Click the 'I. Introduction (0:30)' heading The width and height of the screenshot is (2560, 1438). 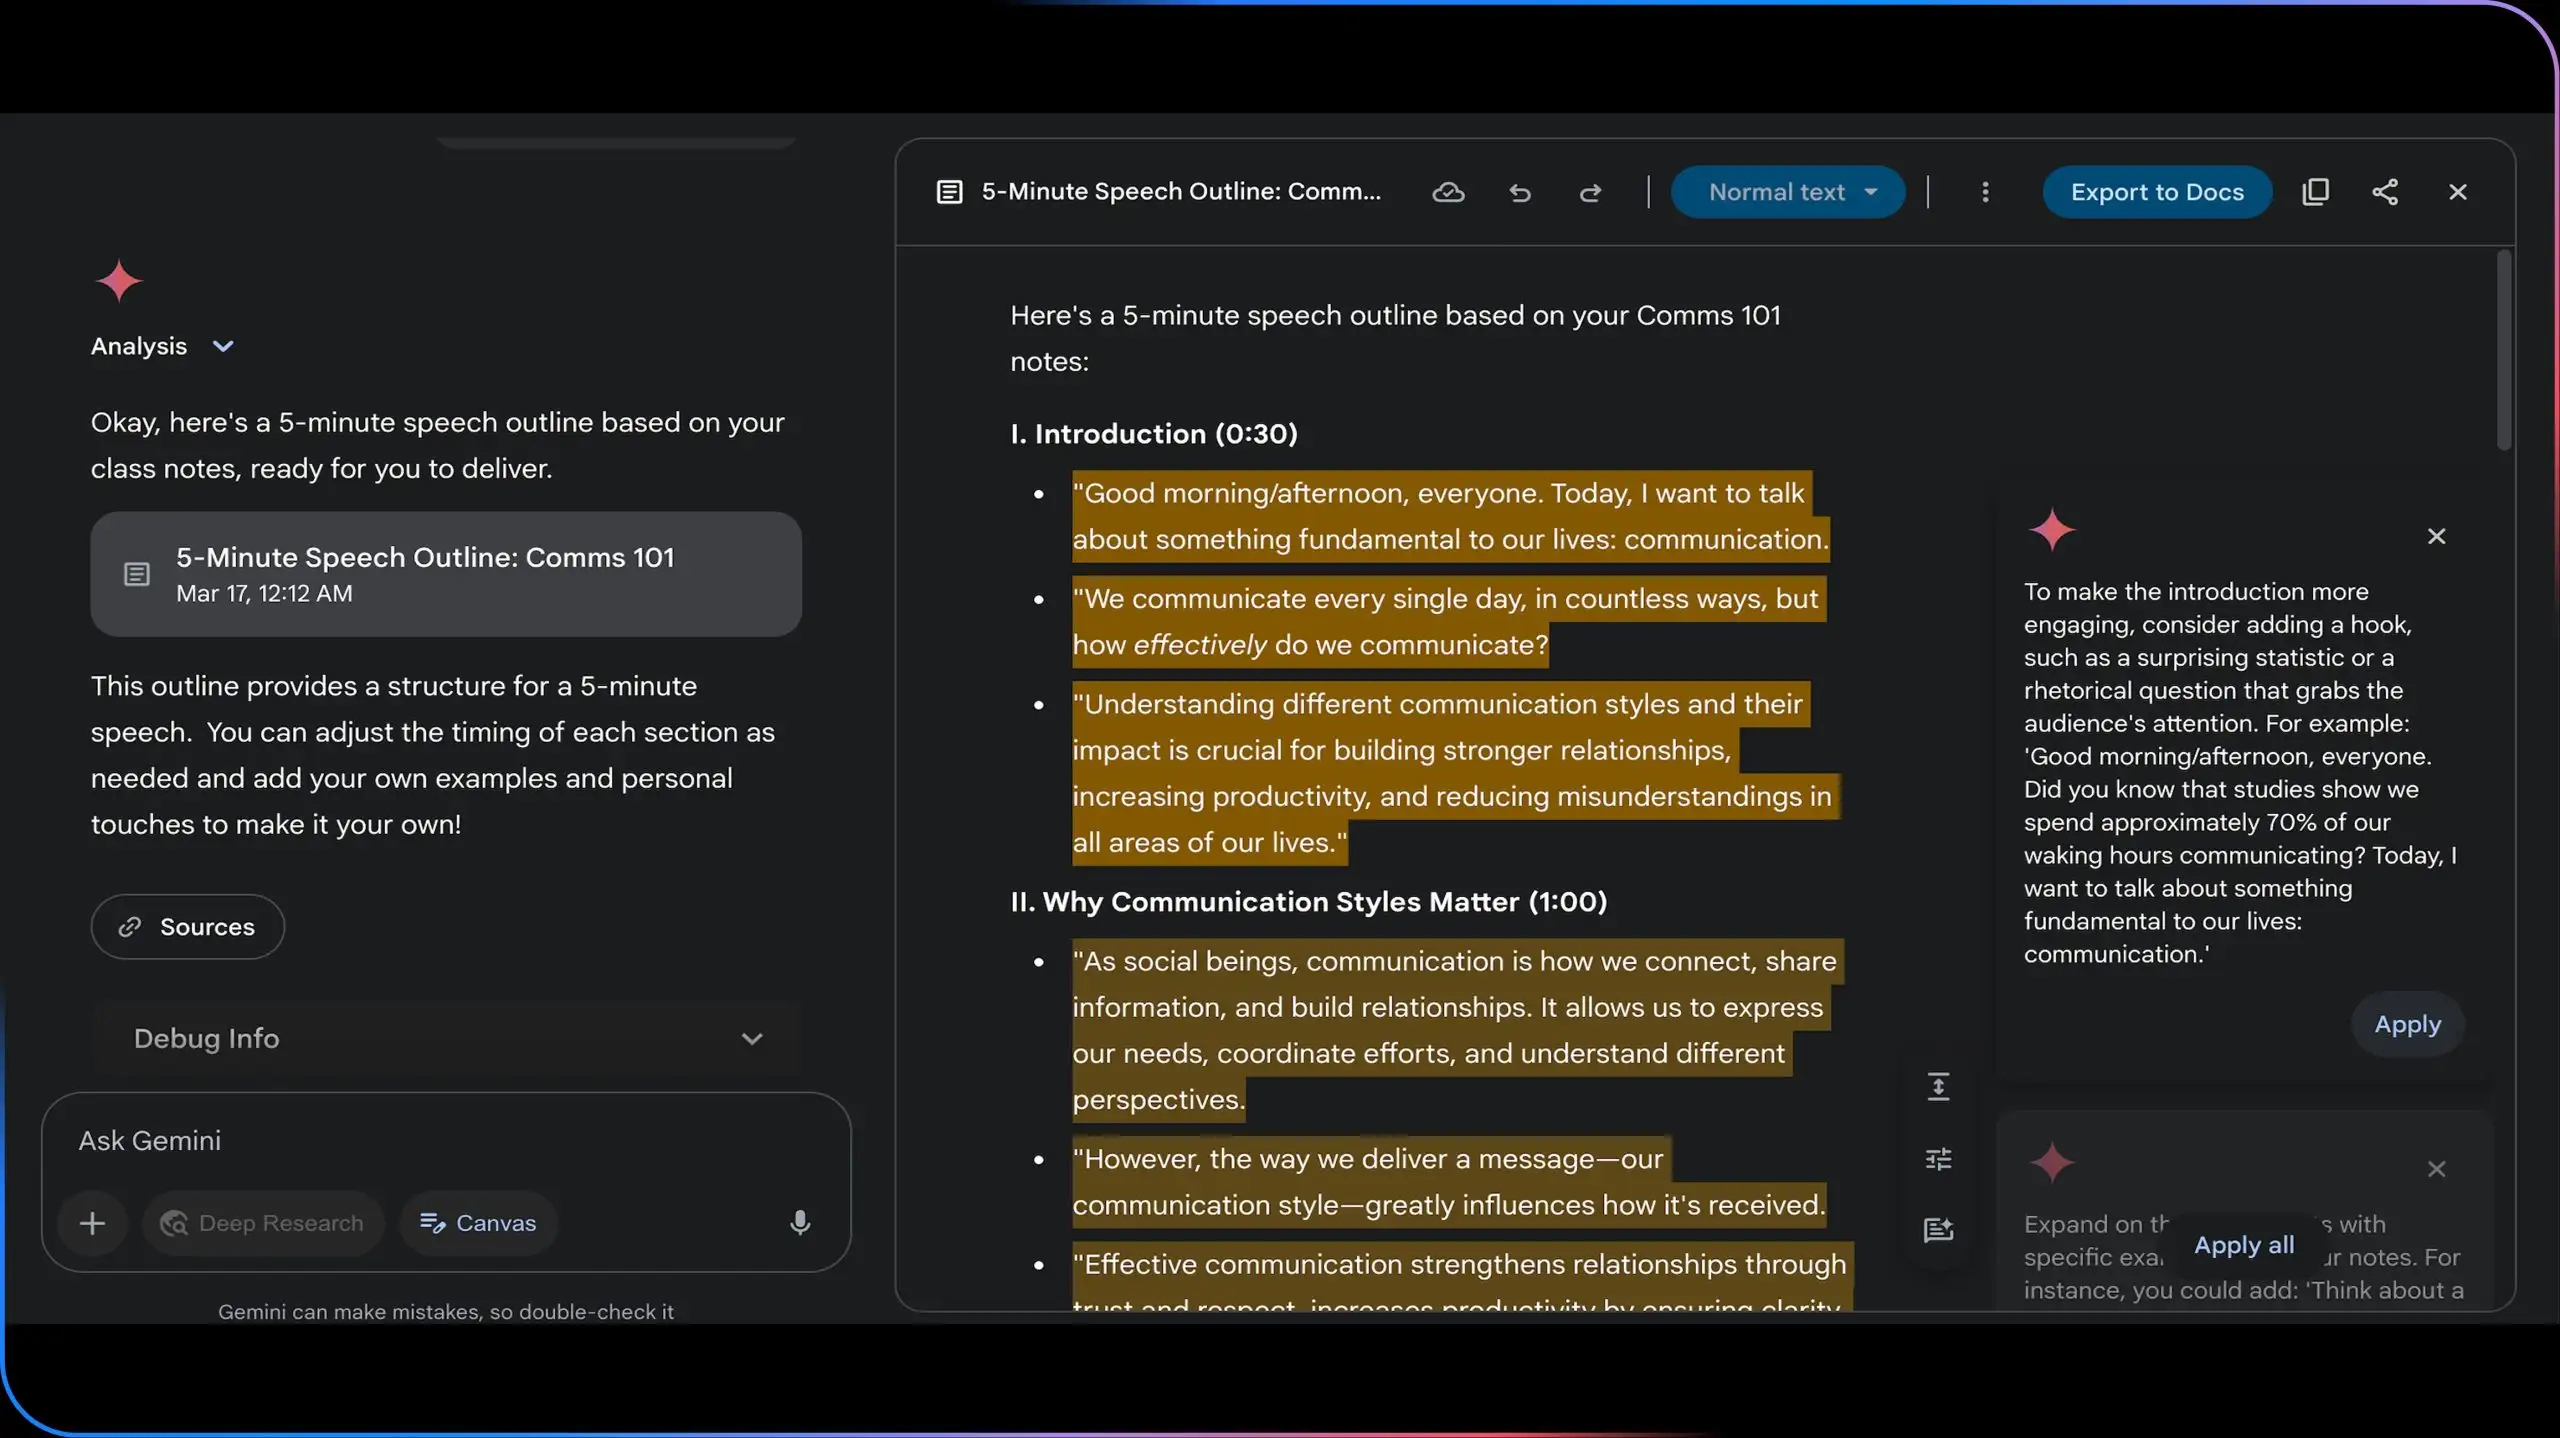pos(1154,434)
